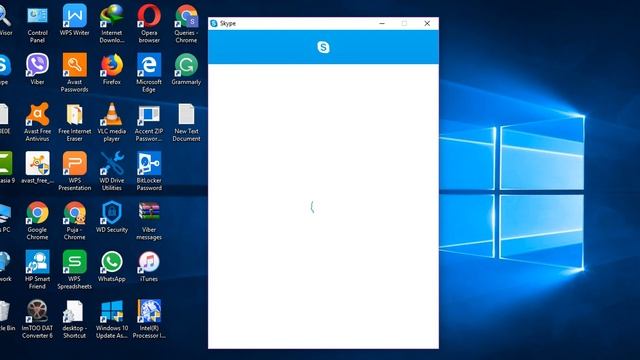Viewport: 640px width, 360px height.
Task: Open the Avast Passwords icon
Action: (x=75, y=65)
